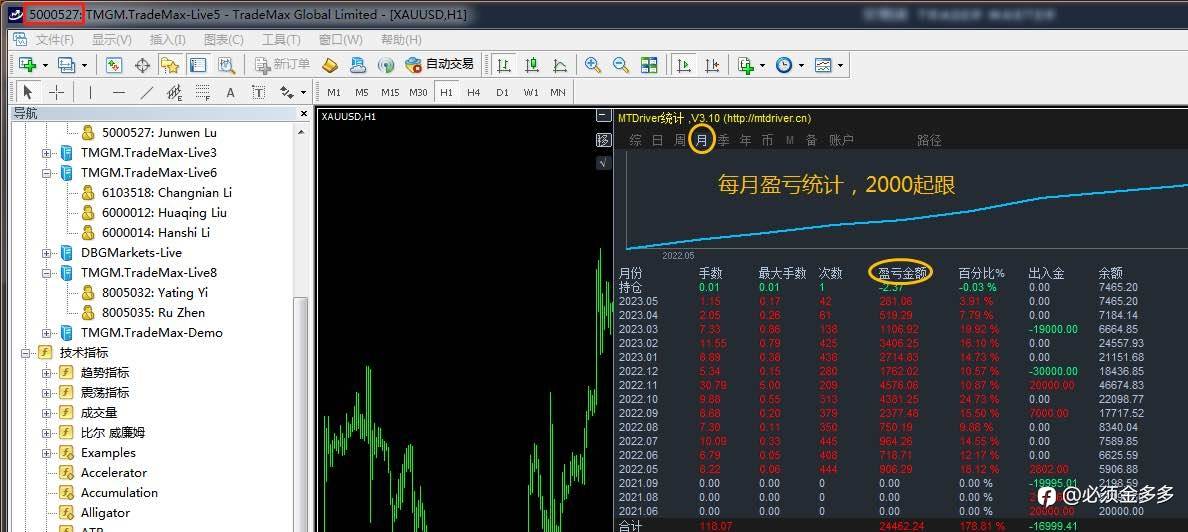
Task: Toggle chart shift
Action: 712,65
